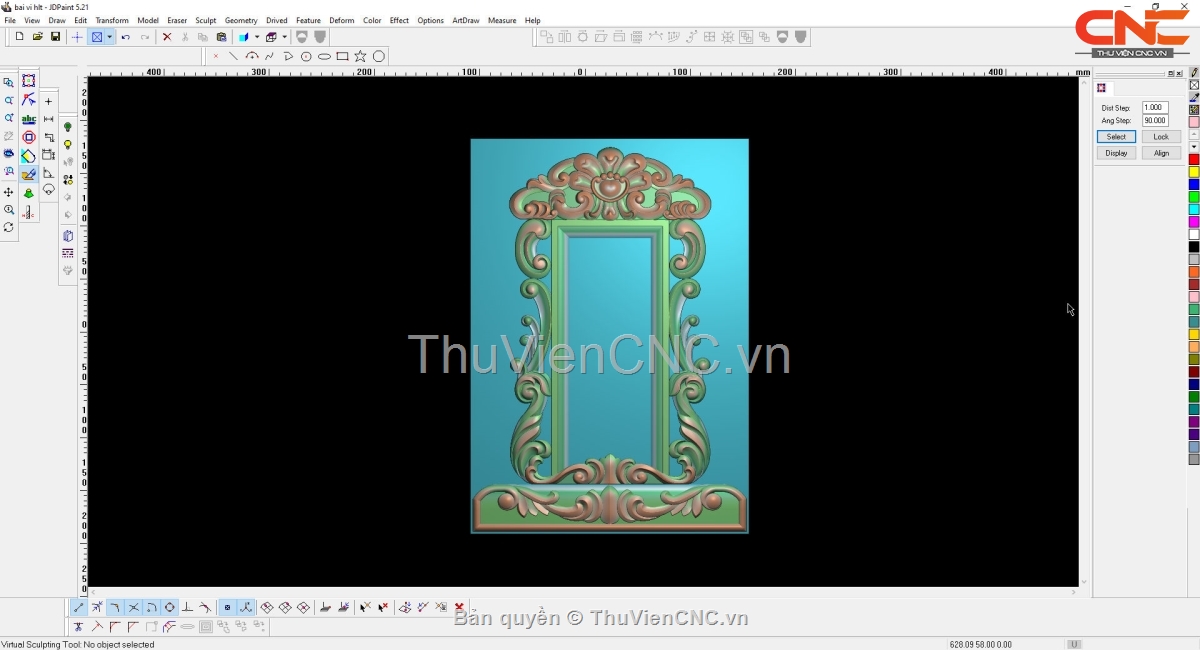Select the line drawing tool
The height and width of the screenshot is (650, 1200).
point(233,56)
